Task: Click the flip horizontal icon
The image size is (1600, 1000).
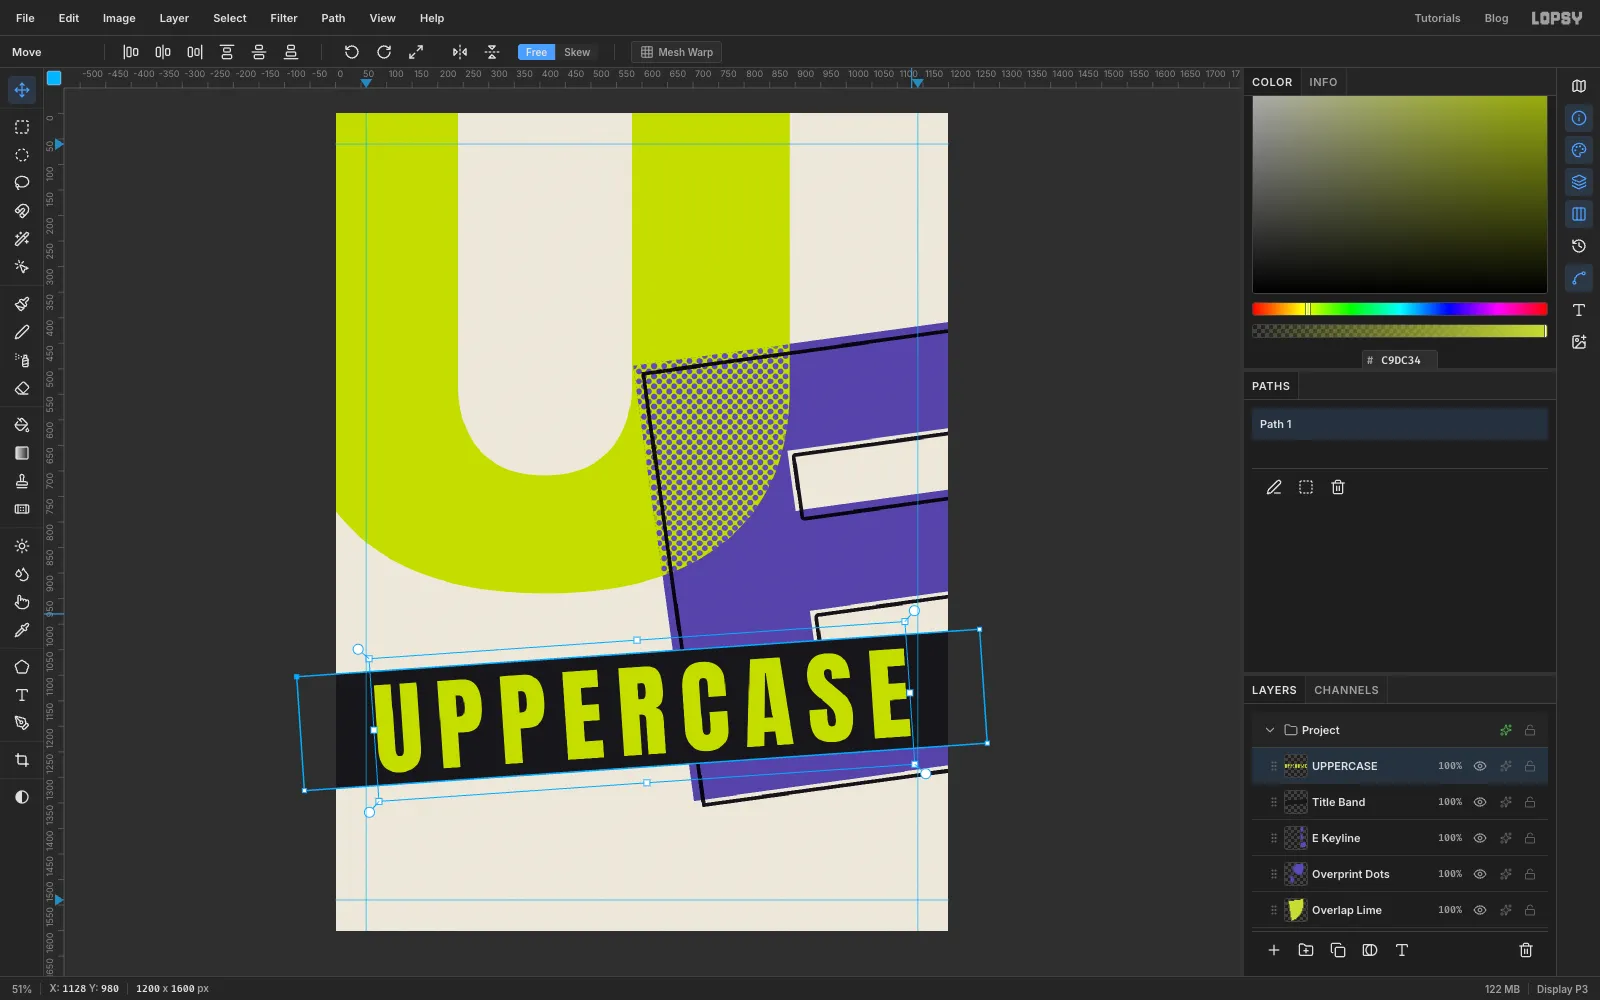Action: pos(460,52)
